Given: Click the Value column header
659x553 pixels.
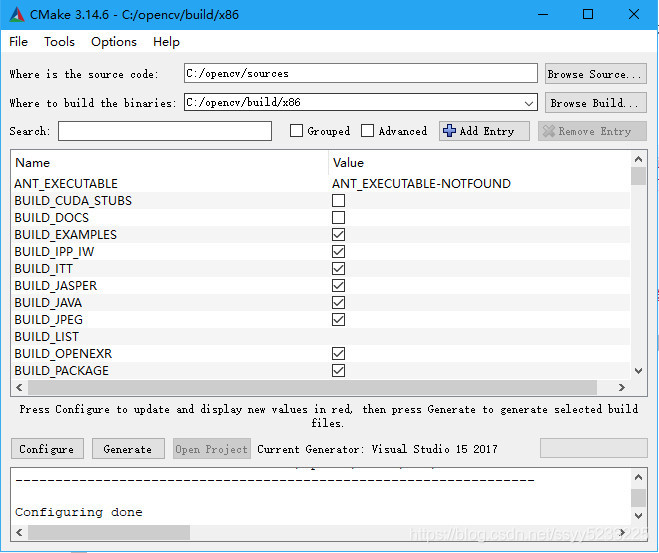Looking at the screenshot, I should pos(348,163).
